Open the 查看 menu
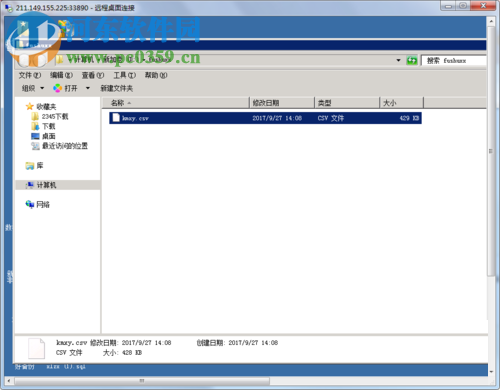The image size is (500, 390). (93, 75)
